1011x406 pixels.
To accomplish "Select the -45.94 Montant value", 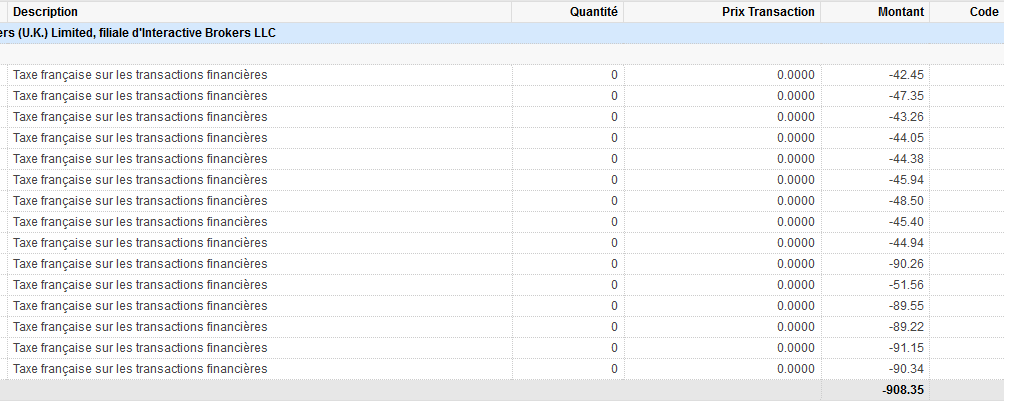I will pyautogui.click(x=905, y=180).
